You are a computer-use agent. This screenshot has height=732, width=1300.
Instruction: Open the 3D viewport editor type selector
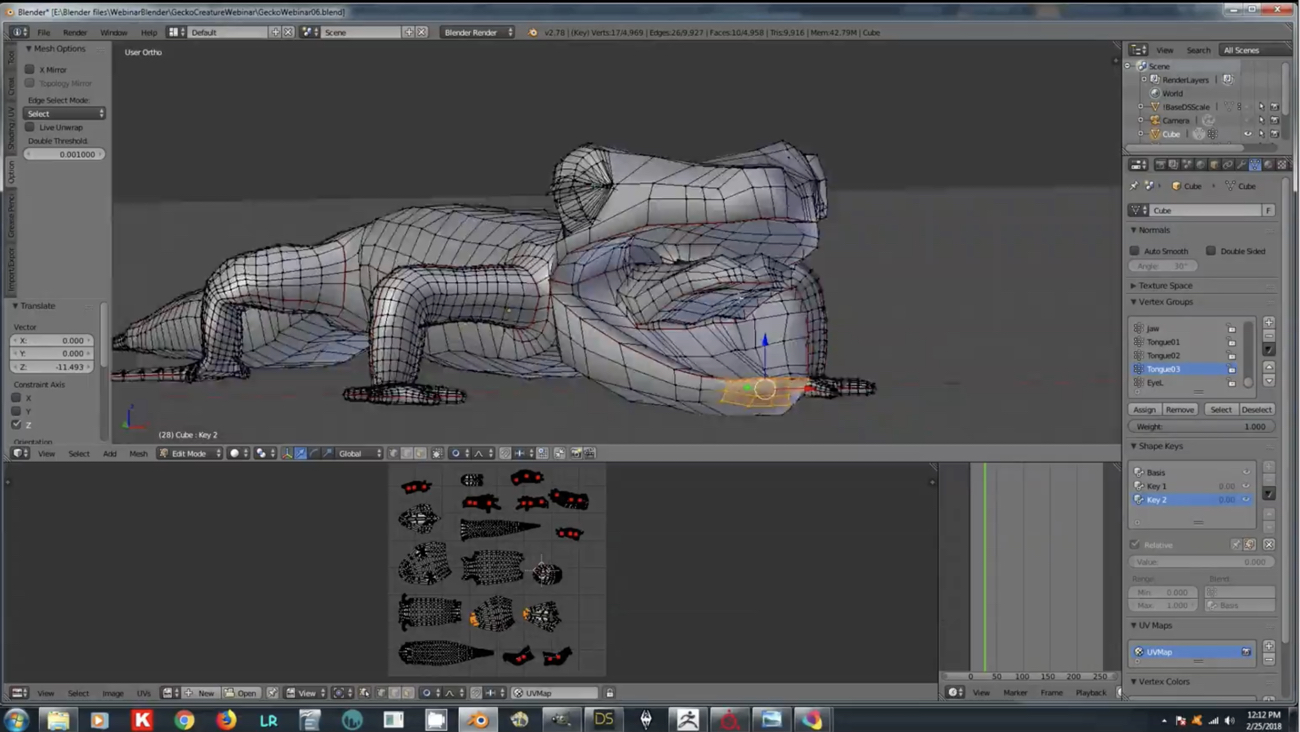pyautogui.click(x=18, y=453)
